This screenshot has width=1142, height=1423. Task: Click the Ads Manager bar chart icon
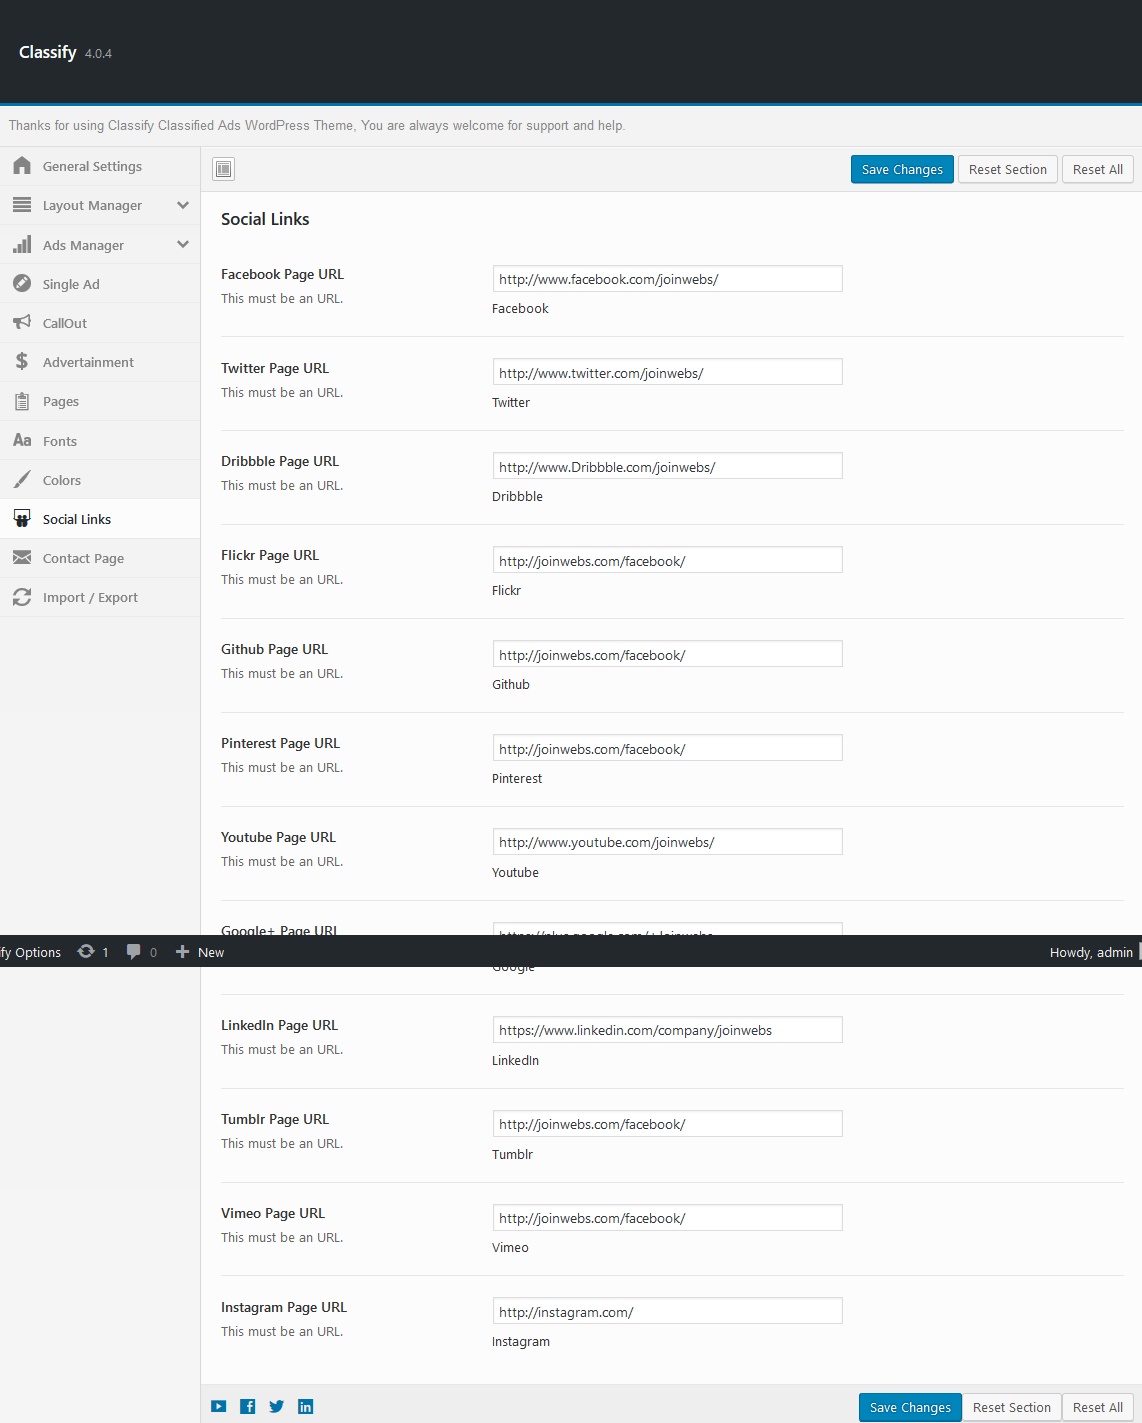click(22, 244)
